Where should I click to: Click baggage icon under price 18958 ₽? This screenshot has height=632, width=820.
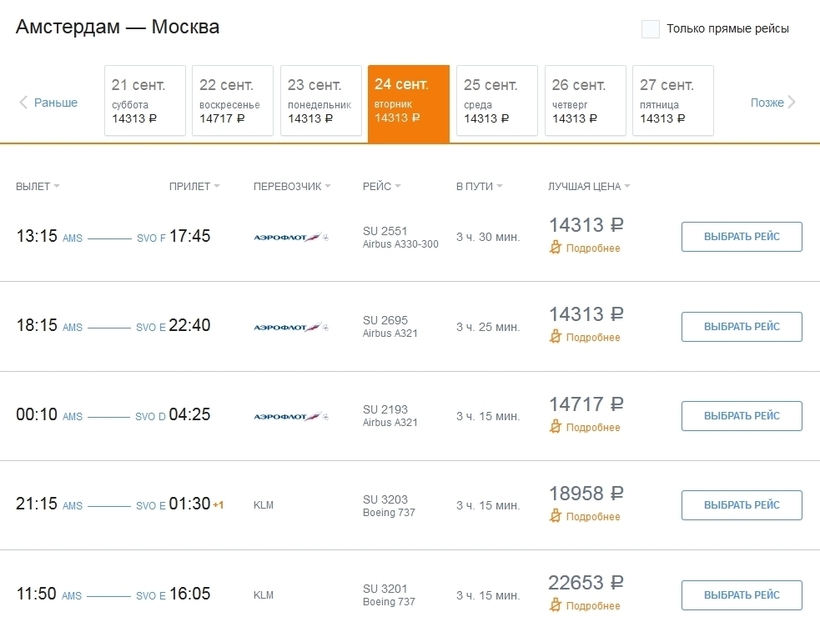(556, 516)
